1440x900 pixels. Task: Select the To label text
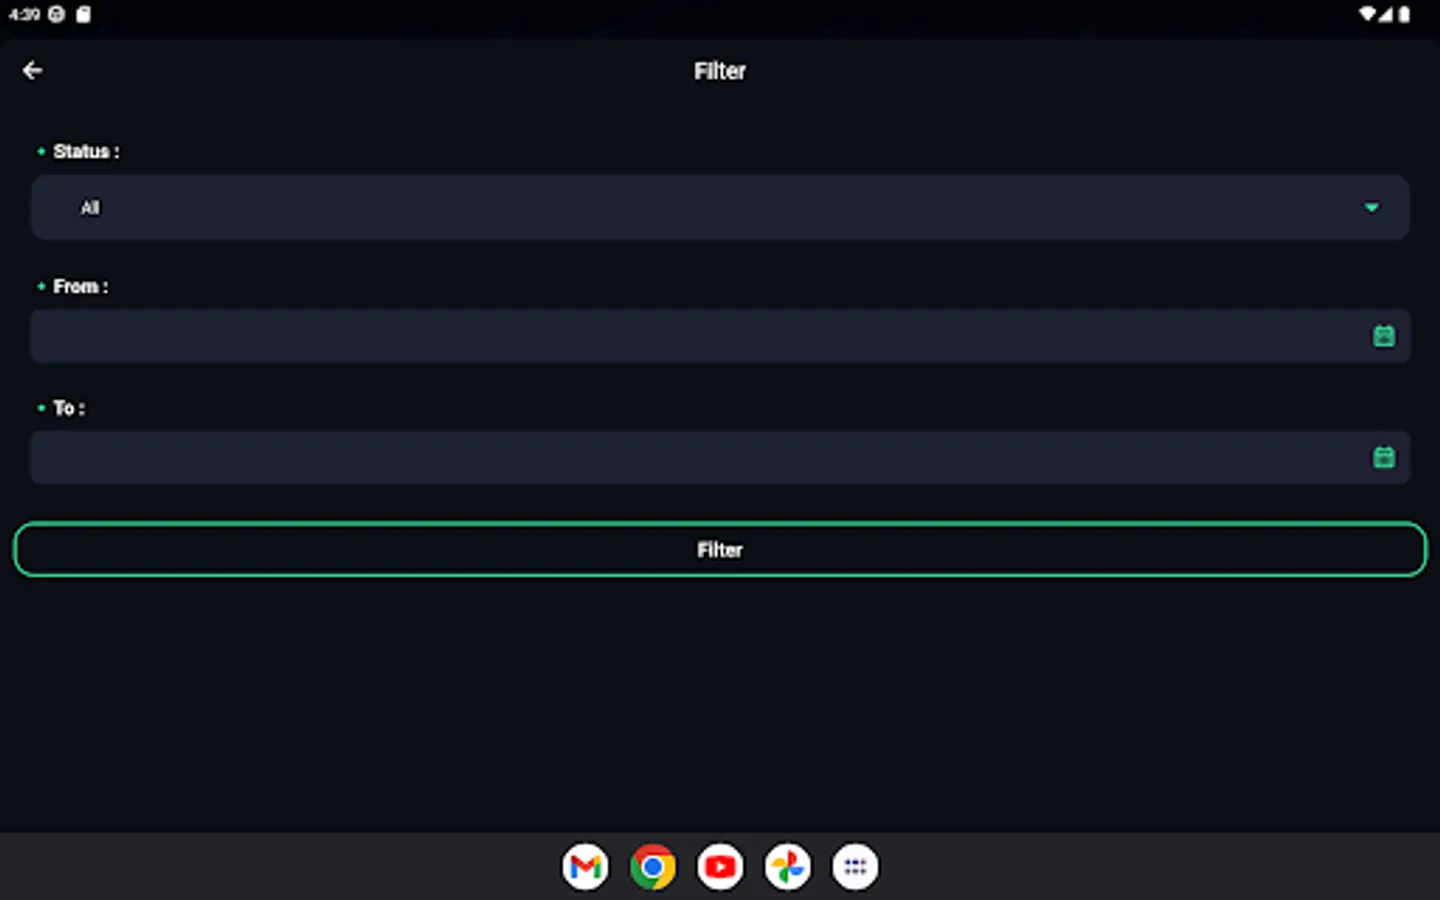pyautogui.click(x=69, y=408)
